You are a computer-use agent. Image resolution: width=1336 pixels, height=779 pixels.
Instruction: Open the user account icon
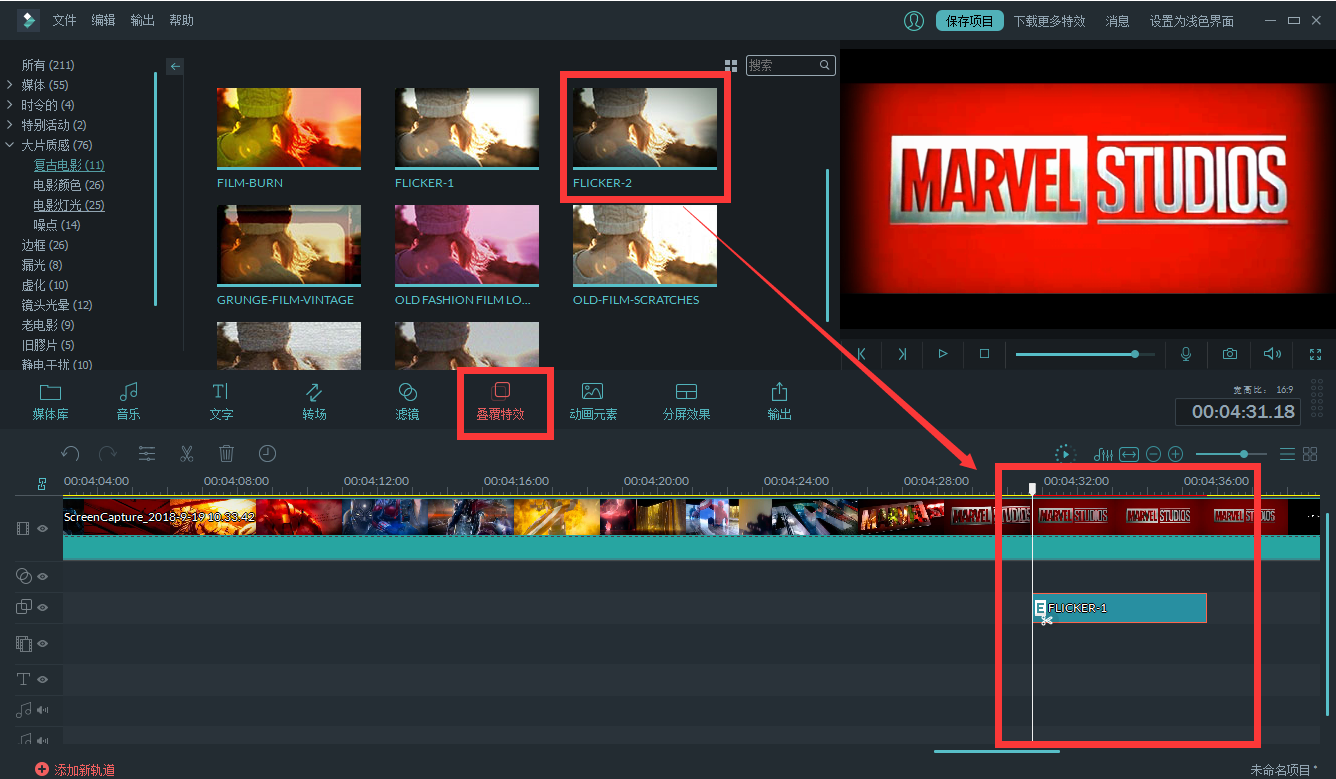914,21
